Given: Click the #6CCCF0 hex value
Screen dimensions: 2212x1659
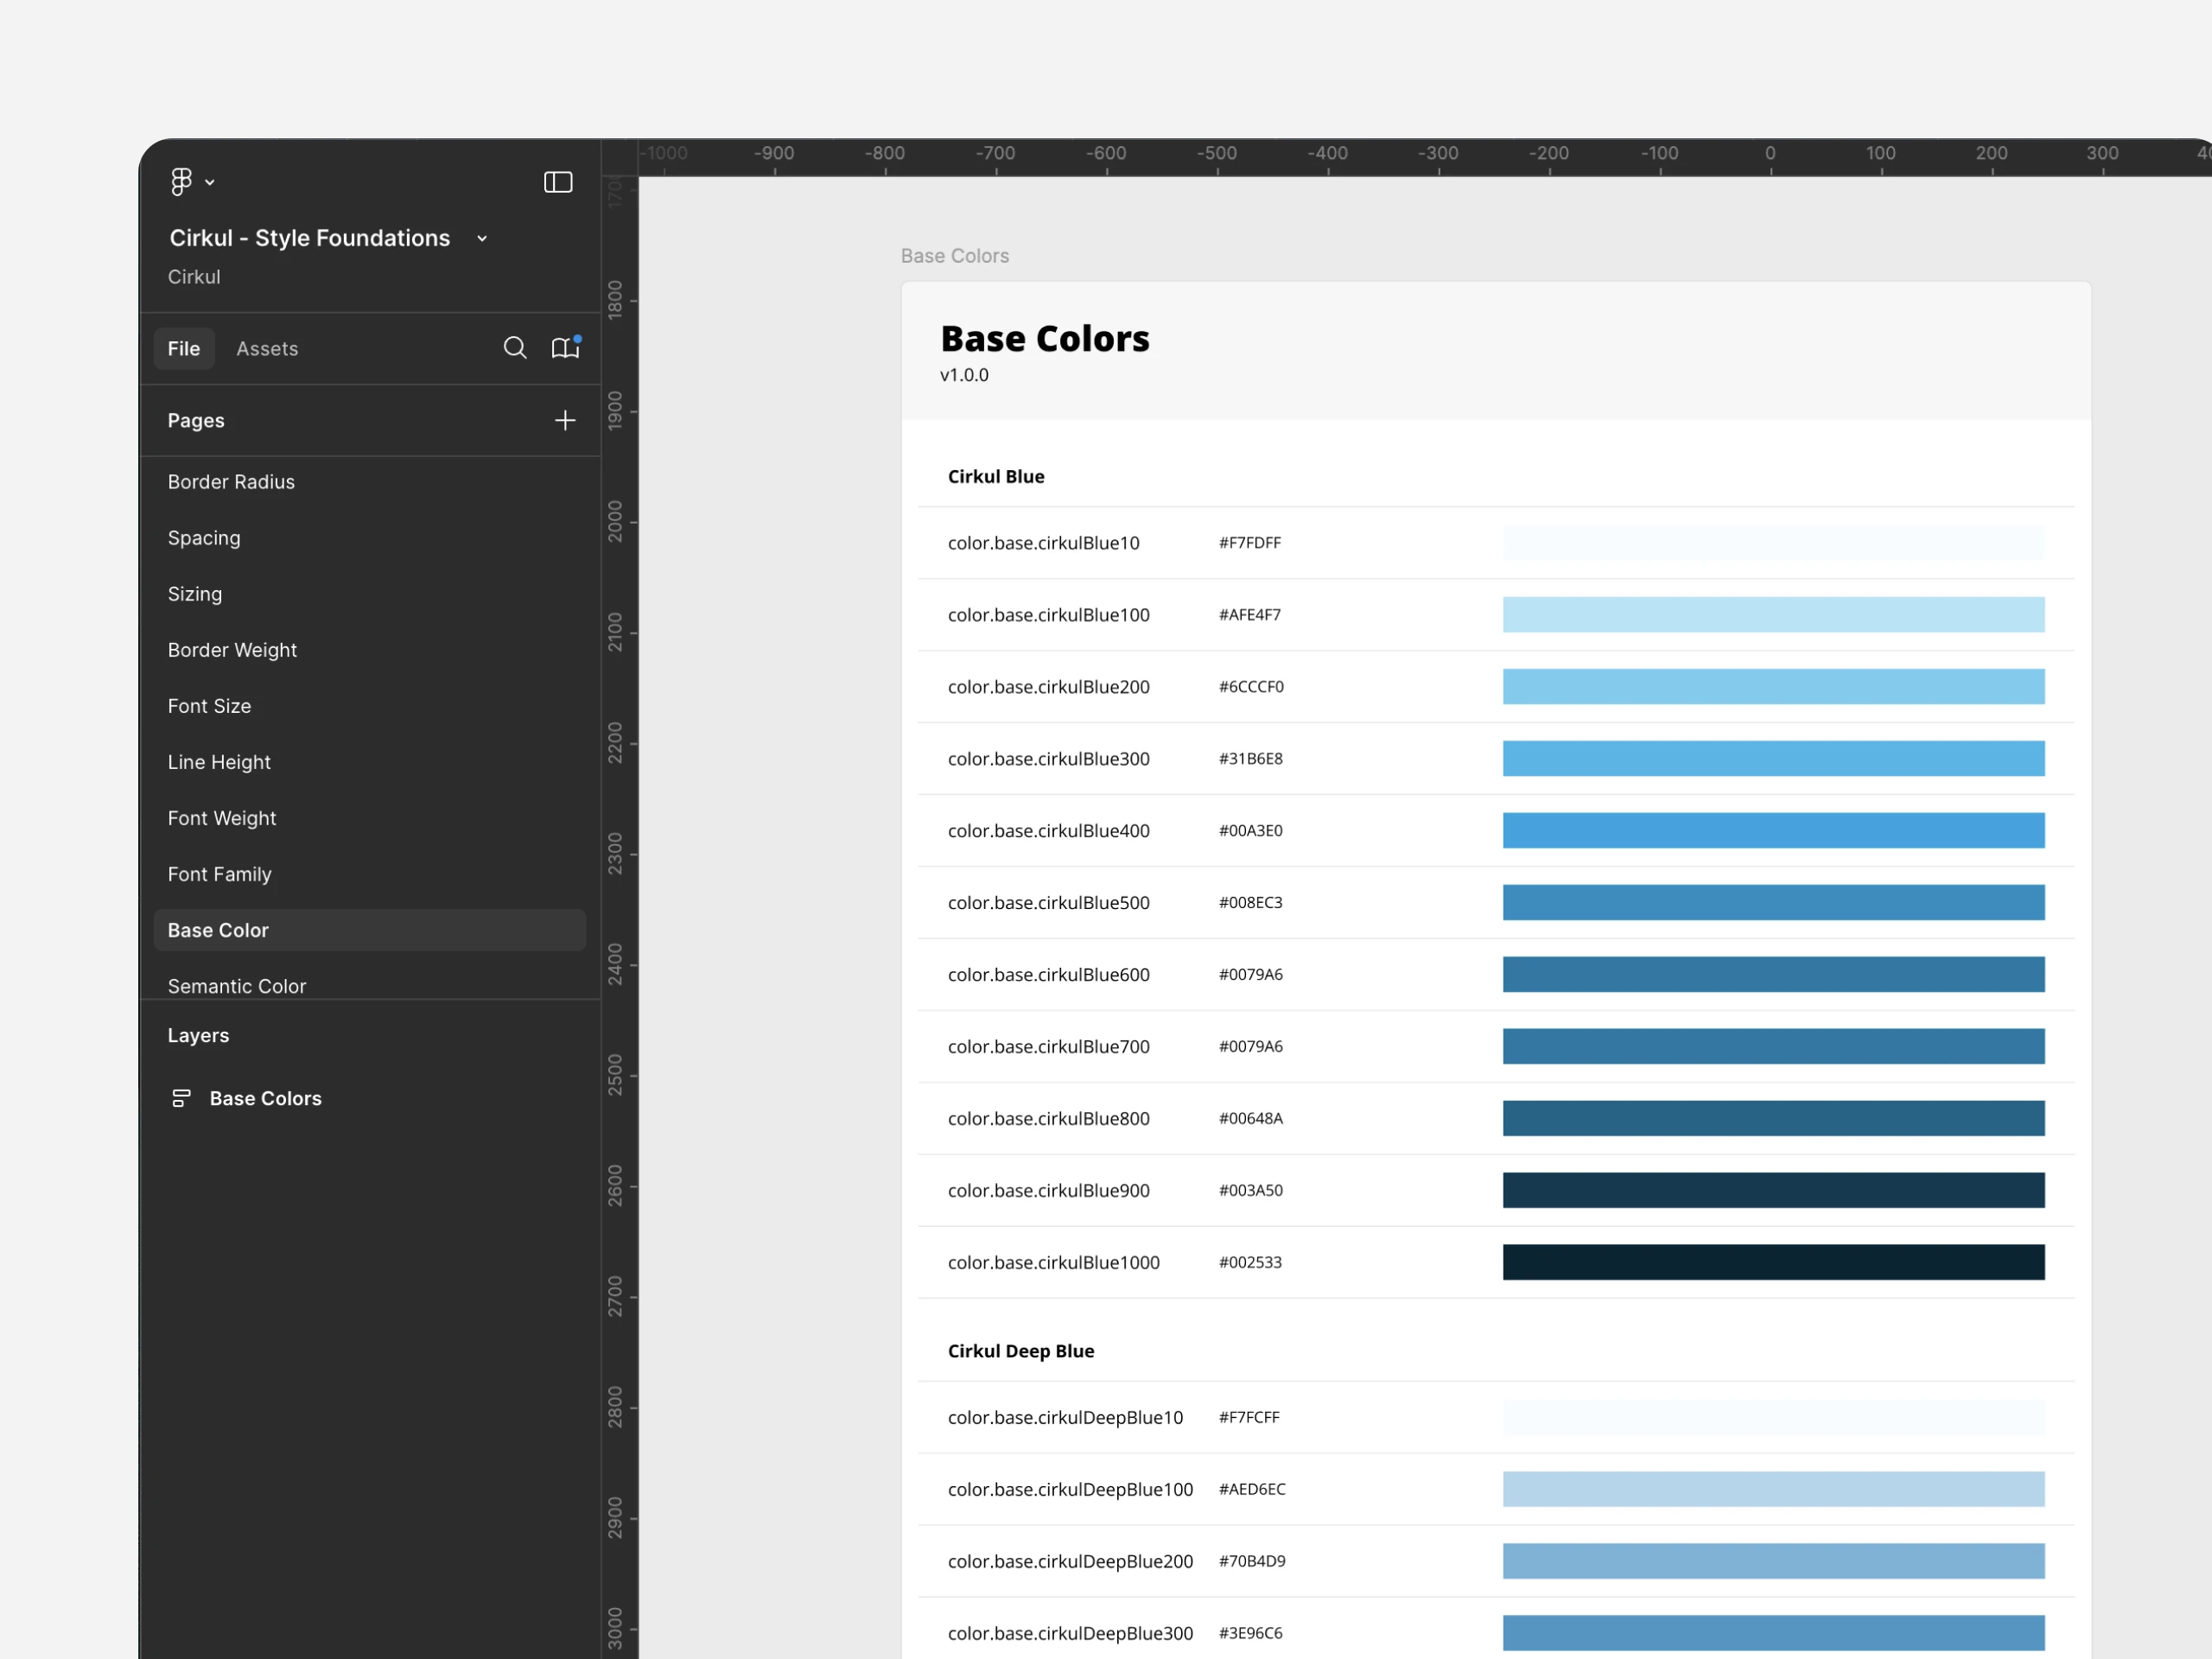Looking at the screenshot, I should 1251,687.
